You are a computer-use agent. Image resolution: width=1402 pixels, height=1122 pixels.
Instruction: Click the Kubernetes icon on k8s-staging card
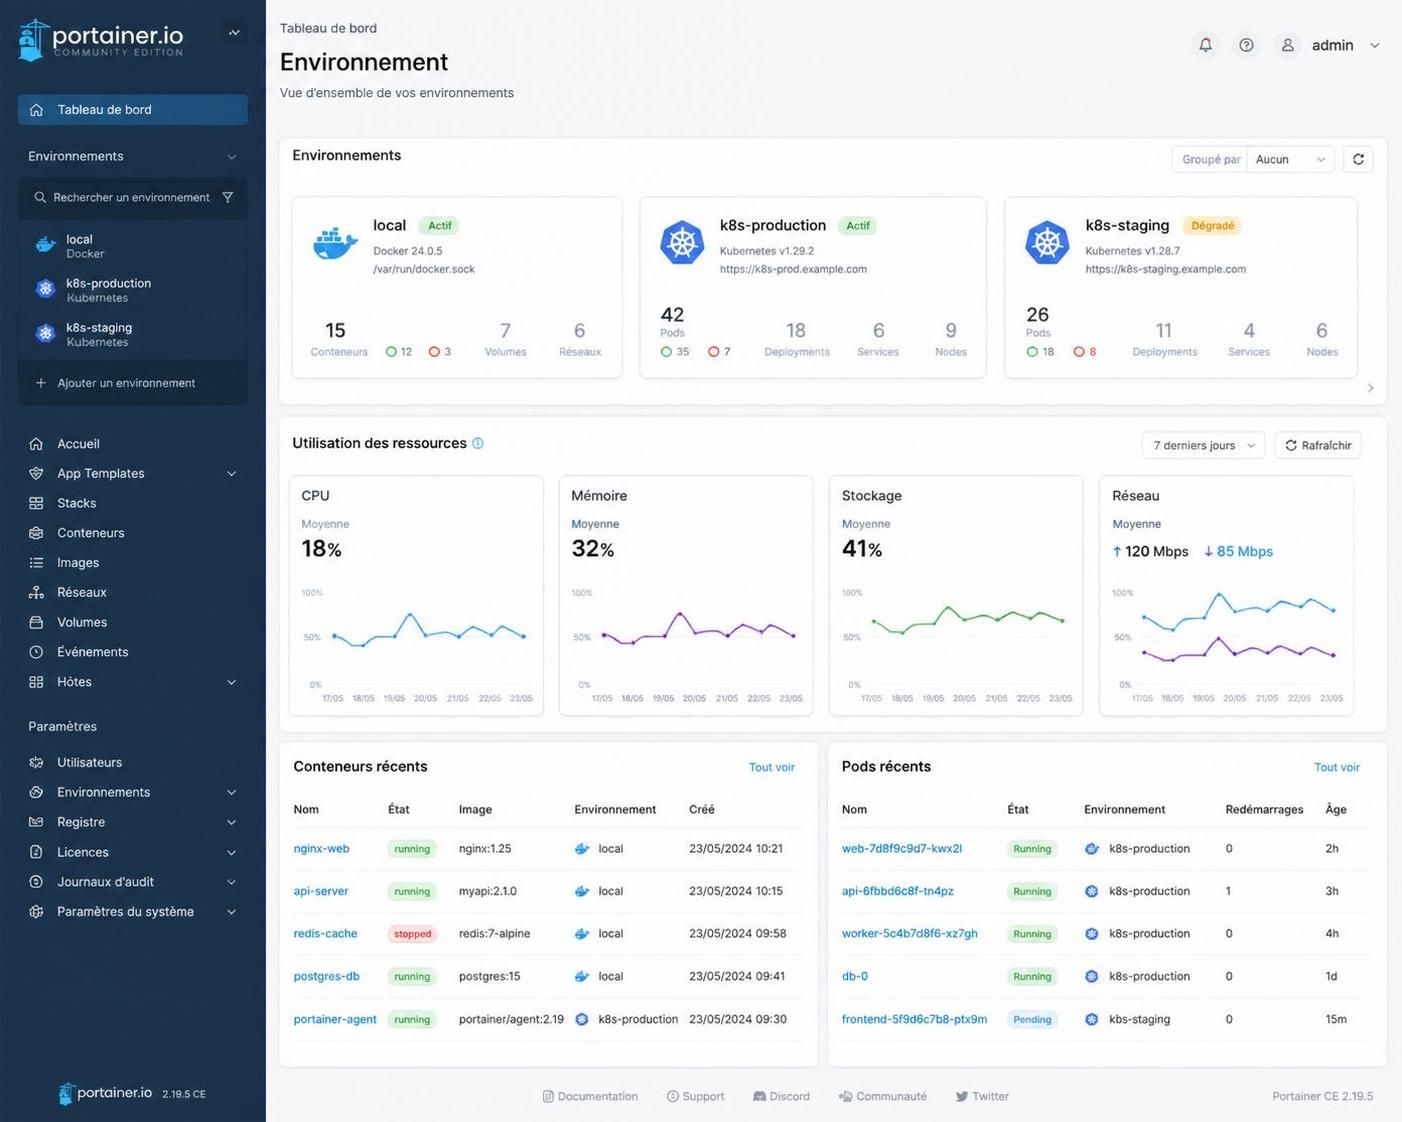click(1047, 243)
